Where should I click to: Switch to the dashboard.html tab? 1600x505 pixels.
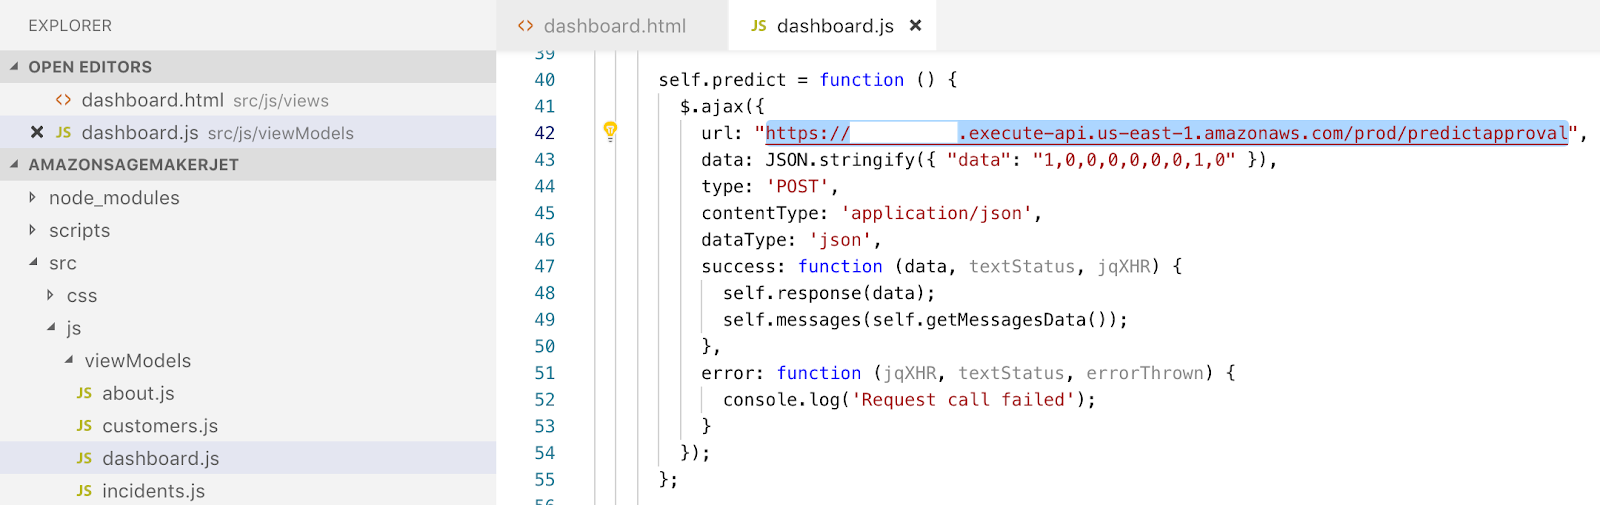point(614,26)
